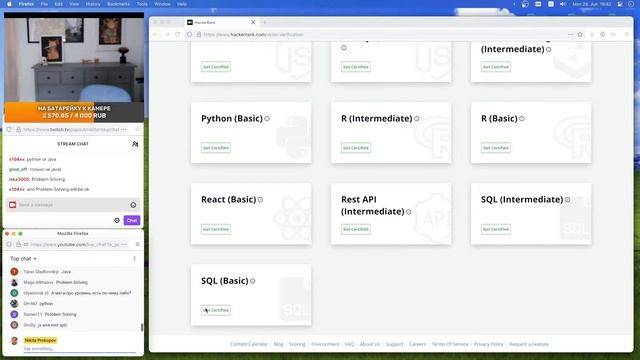This screenshot has width=640, height=360.
Task: Open the hamburger menu in the YouTube chat window
Action: pos(138,244)
